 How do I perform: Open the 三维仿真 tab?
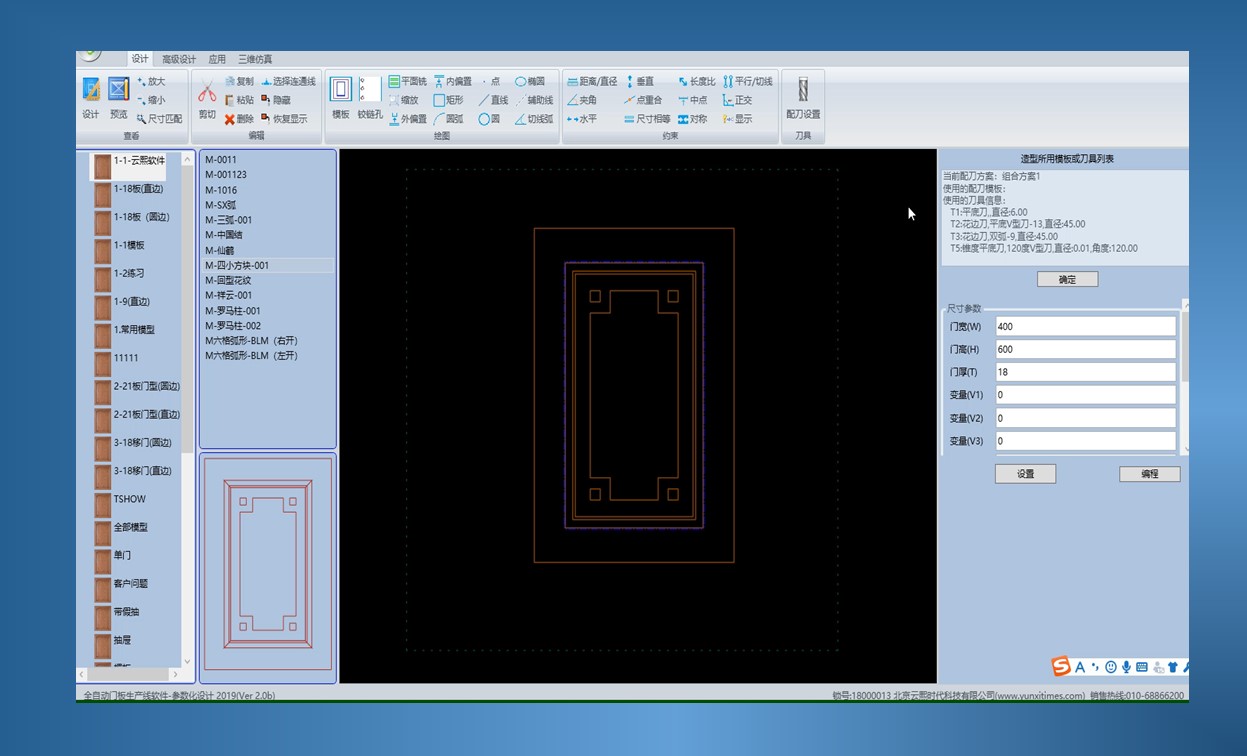pos(255,59)
